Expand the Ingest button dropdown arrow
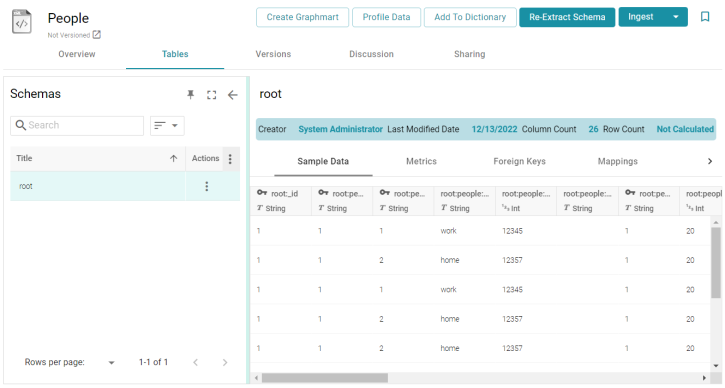Screen dimensions: 725x388 point(676,17)
